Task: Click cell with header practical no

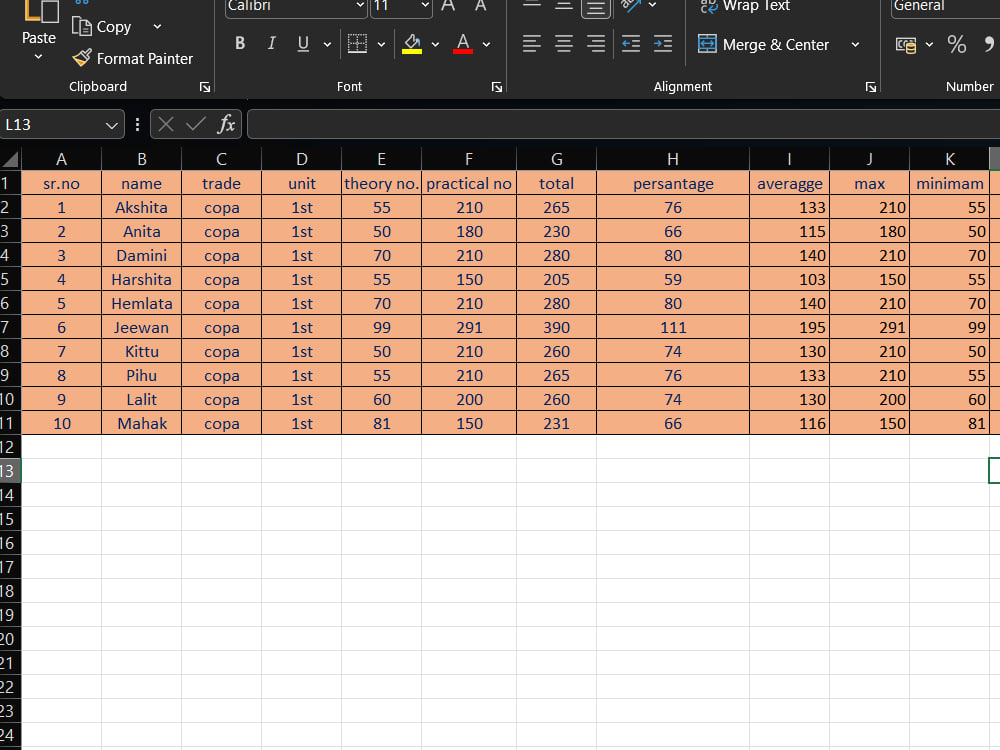Action: [x=469, y=183]
